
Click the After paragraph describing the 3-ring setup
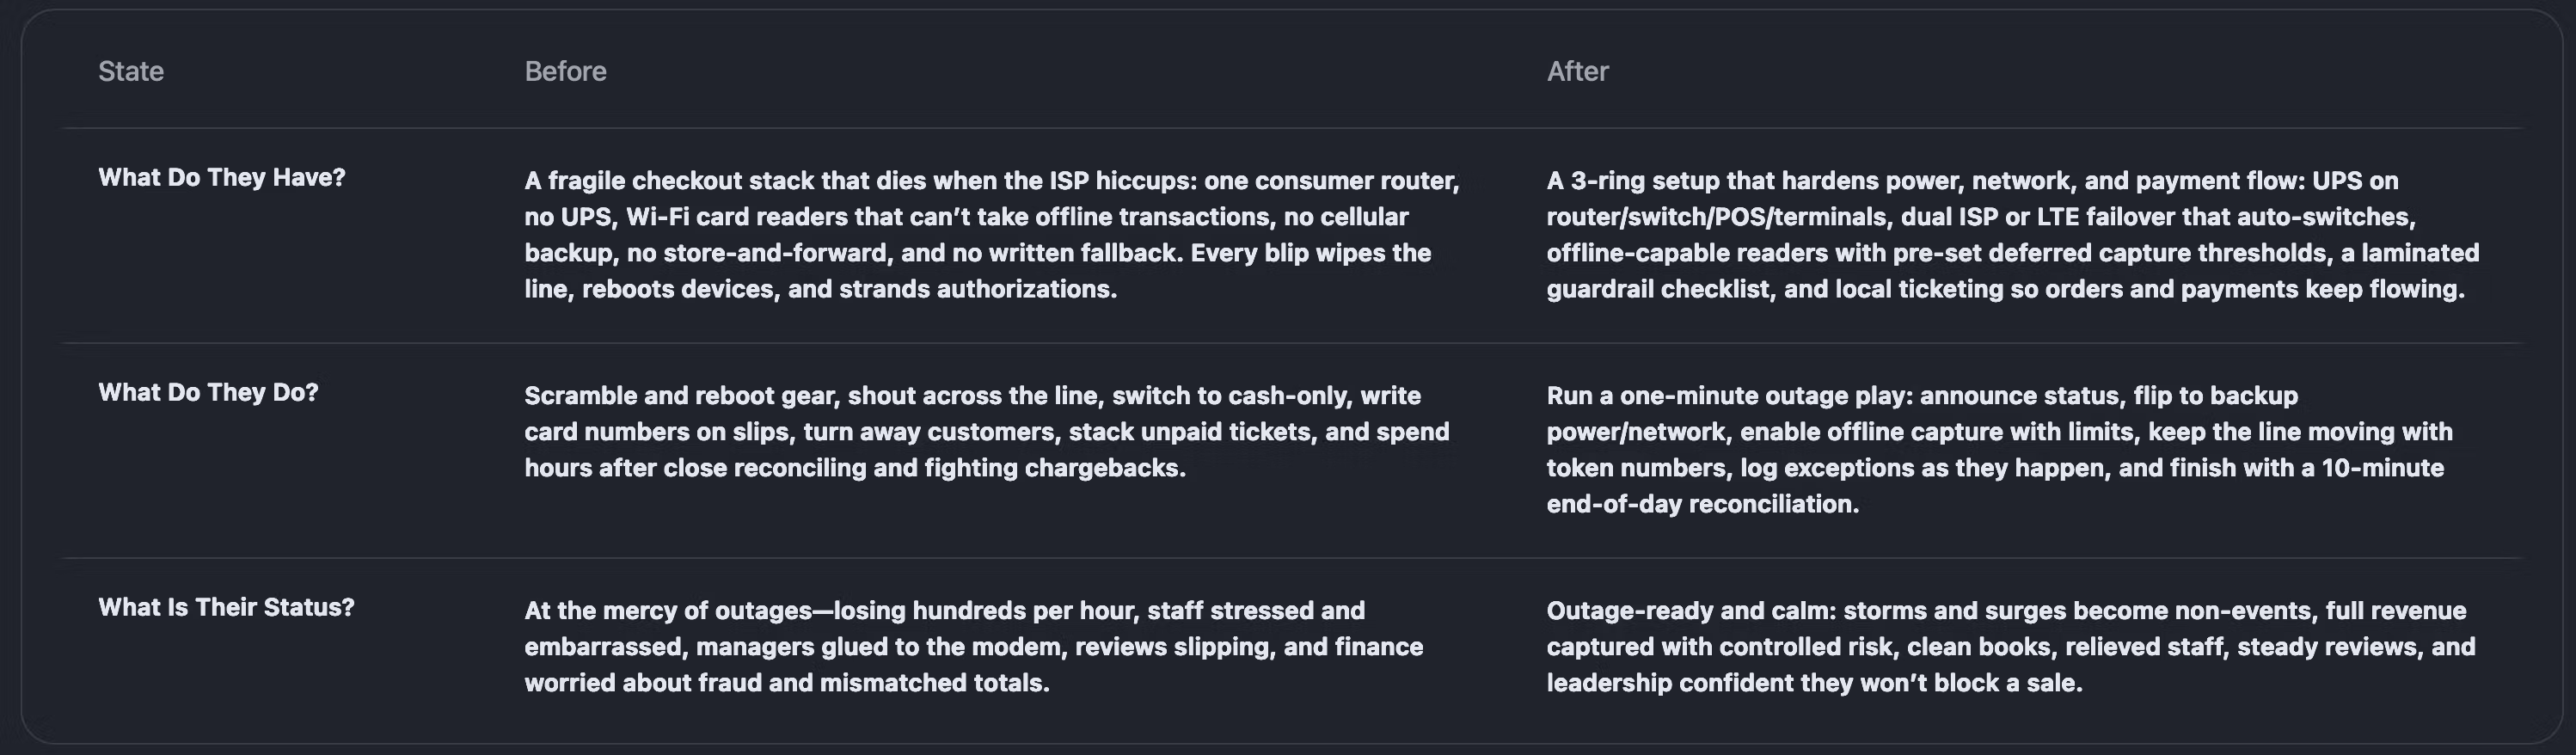(2012, 234)
